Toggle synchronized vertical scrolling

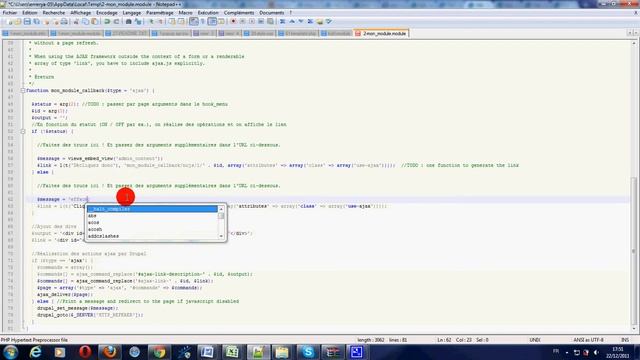tap(171, 21)
